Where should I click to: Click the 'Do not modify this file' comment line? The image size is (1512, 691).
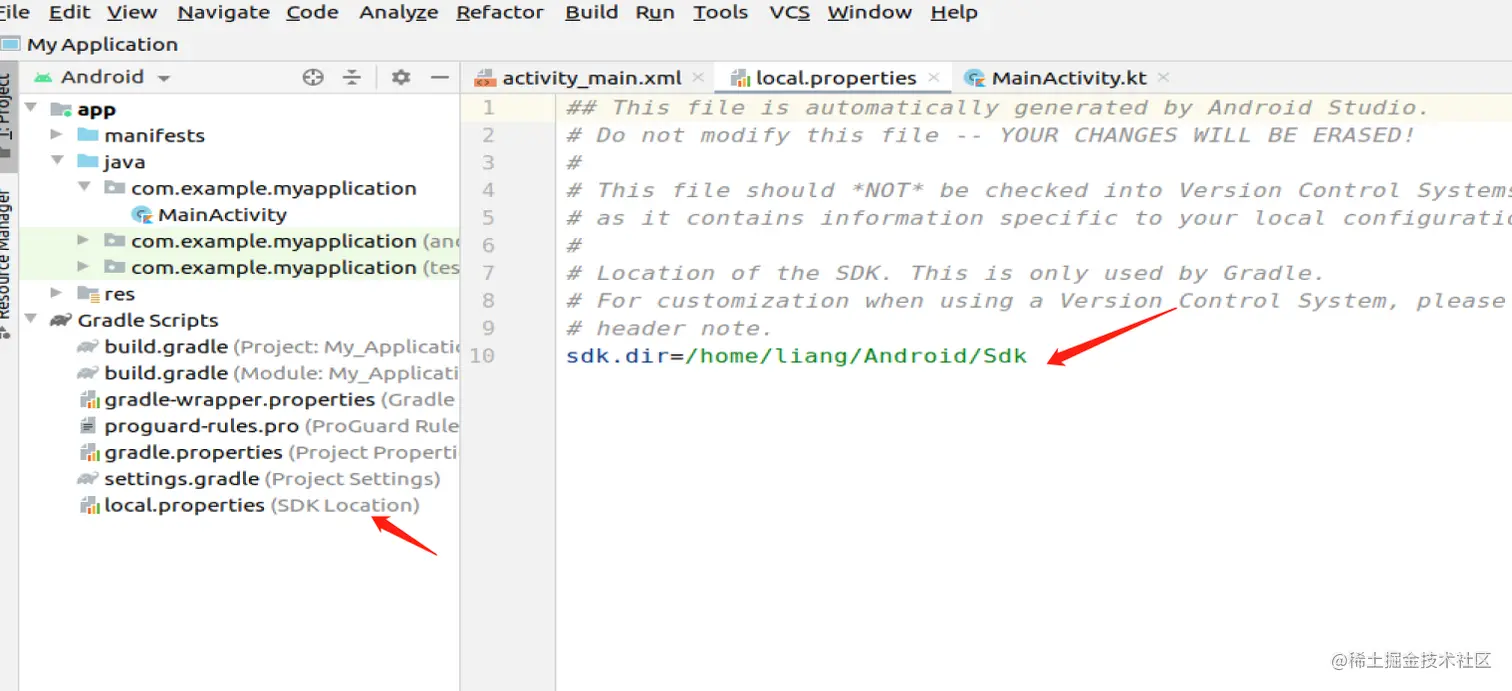(991, 135)
